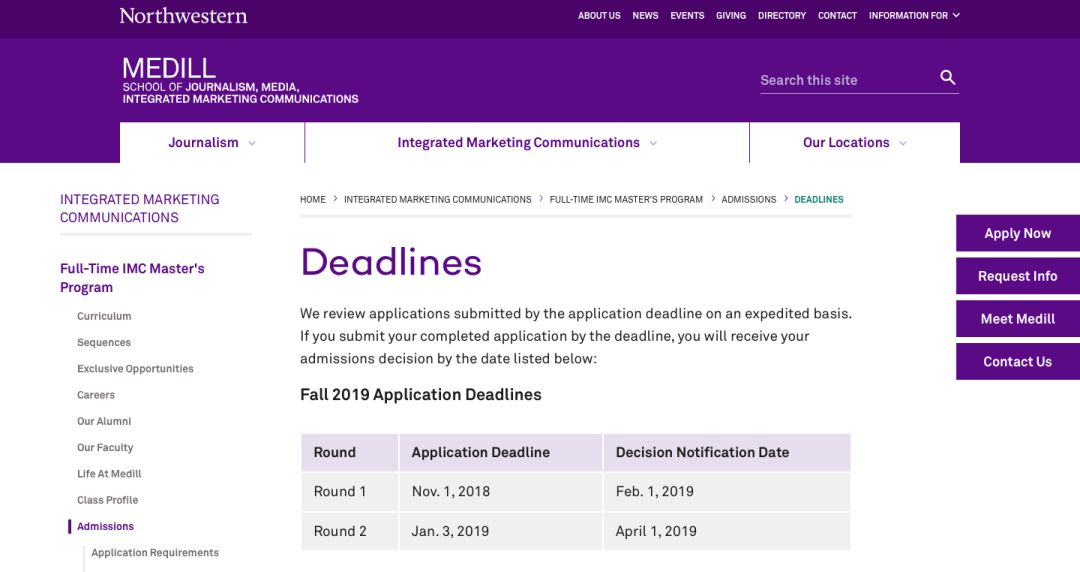Expand the Information For dropdown
The height and width of the screenshot is (572, 1080).
point(914,15)
